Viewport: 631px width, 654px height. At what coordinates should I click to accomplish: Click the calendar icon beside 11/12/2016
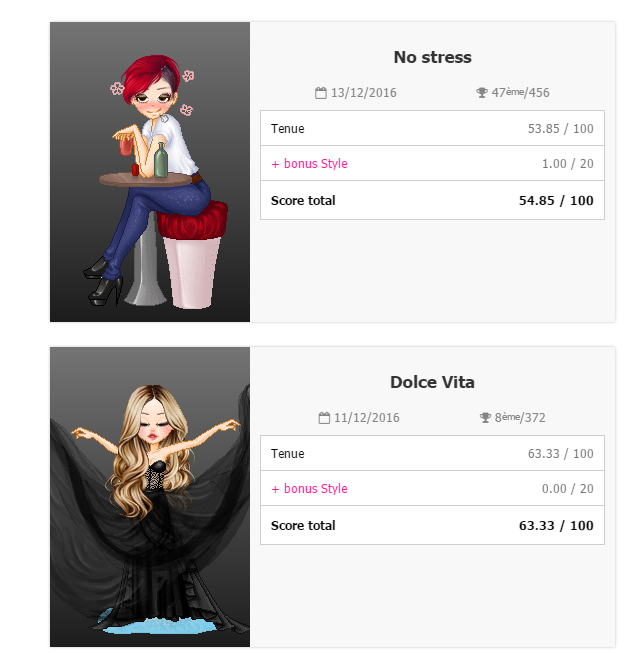[324, 418]
